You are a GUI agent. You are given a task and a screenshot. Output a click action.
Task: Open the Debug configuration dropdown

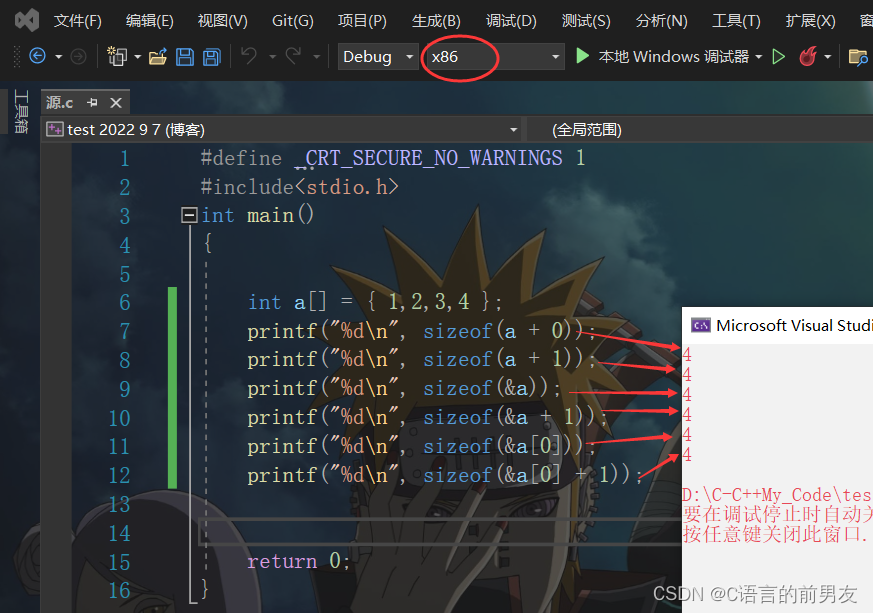pos(378,57)
